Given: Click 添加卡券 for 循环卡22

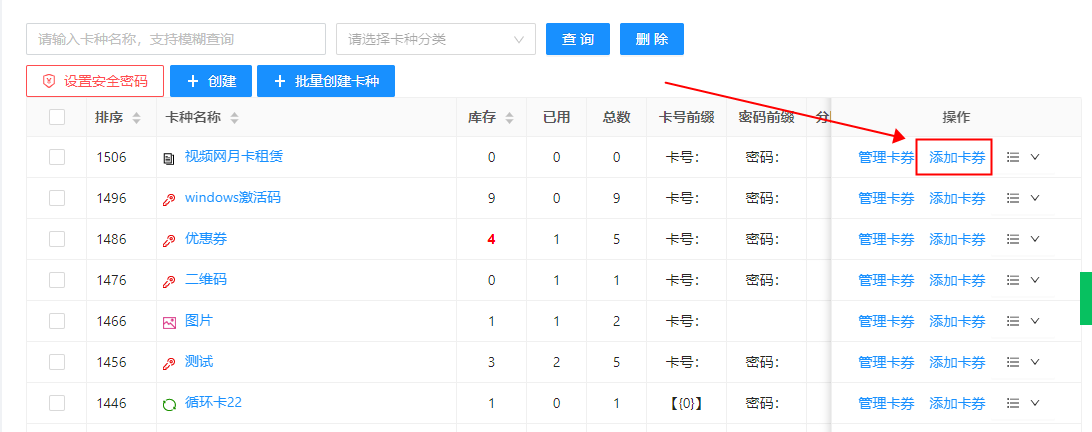Looking at the screenshot, I should [x=958, y=403].
